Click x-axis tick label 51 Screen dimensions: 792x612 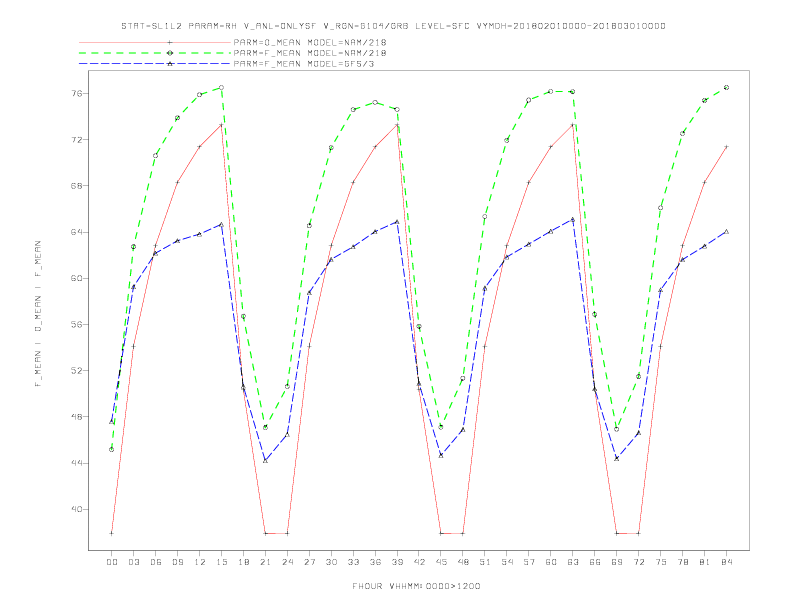click(485, 562)
